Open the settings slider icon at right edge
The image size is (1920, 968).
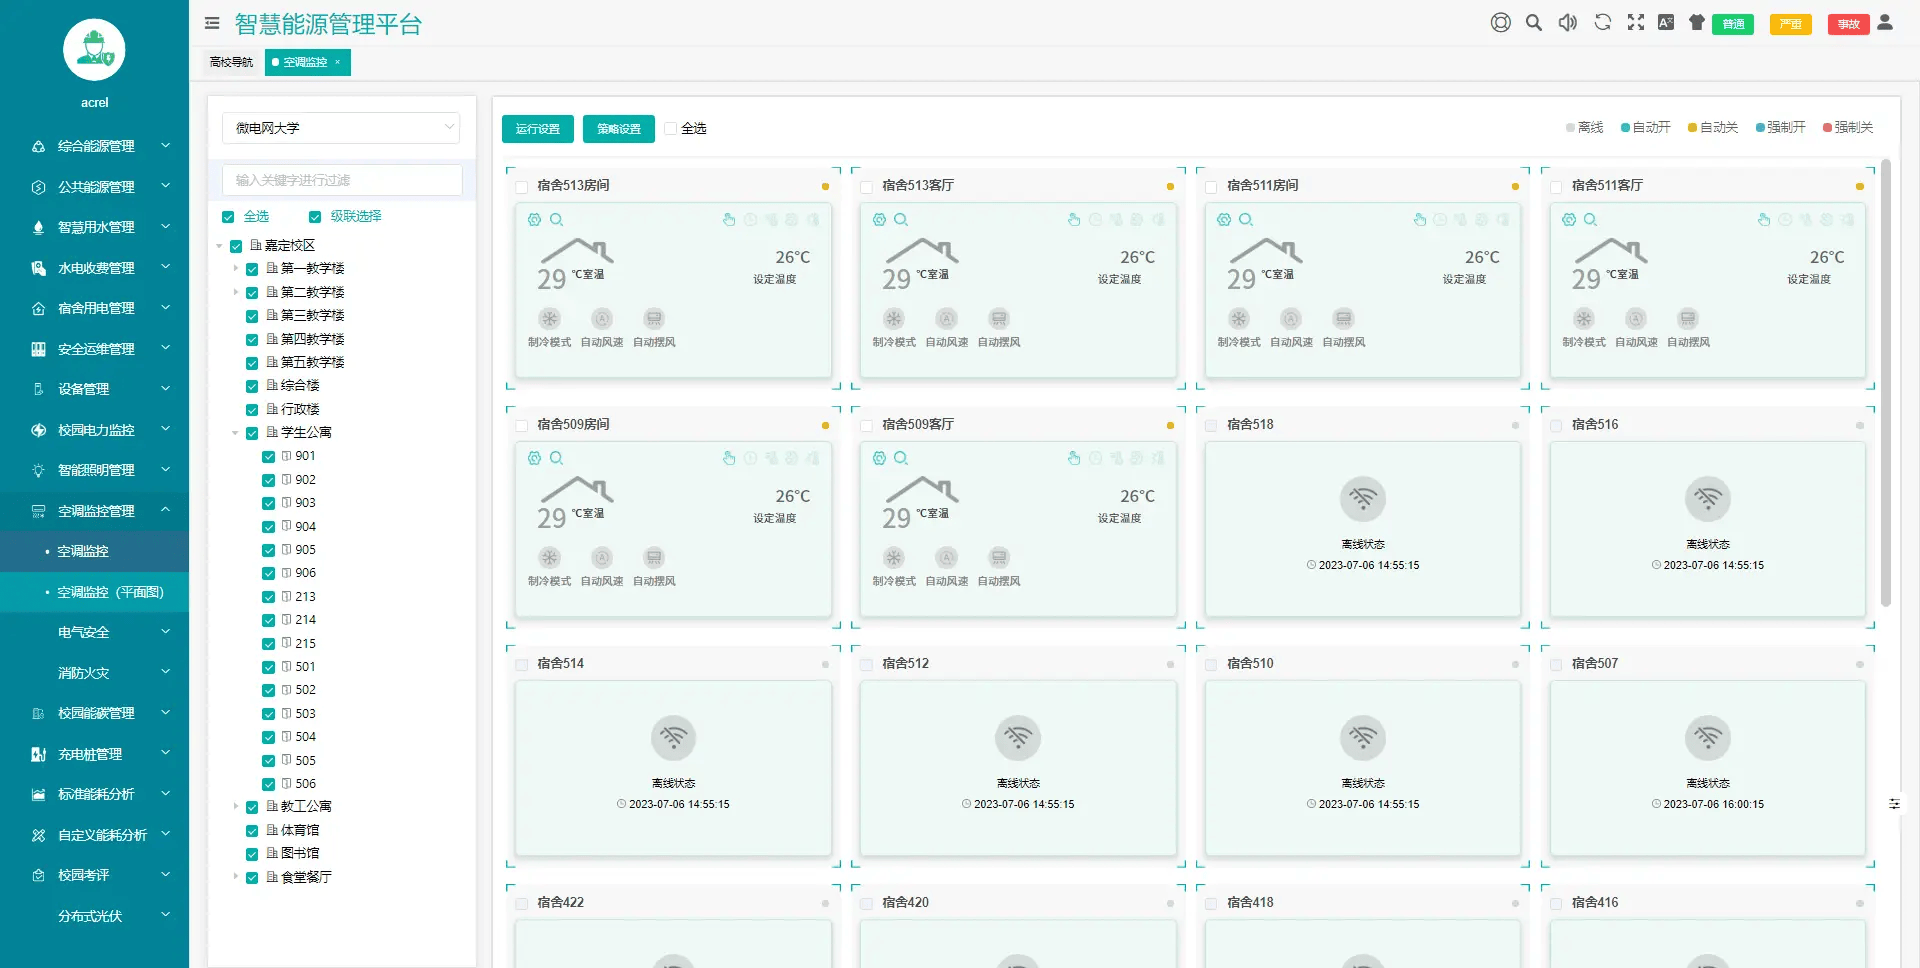1894,804
